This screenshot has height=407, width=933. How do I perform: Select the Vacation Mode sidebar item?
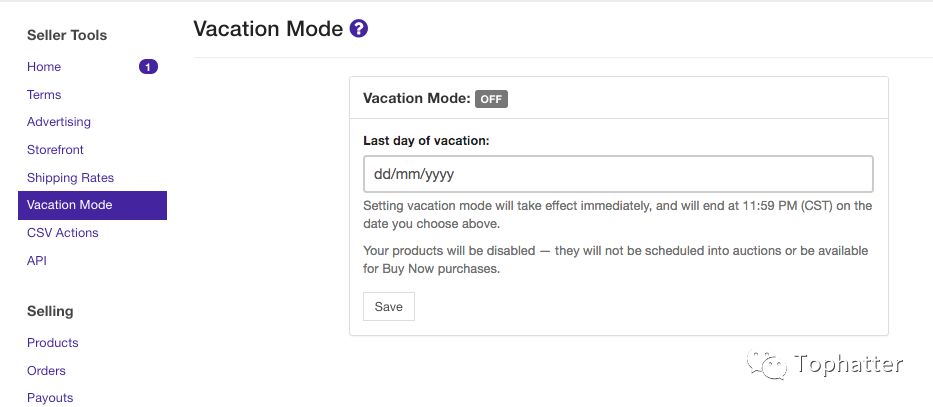point(70,205)
